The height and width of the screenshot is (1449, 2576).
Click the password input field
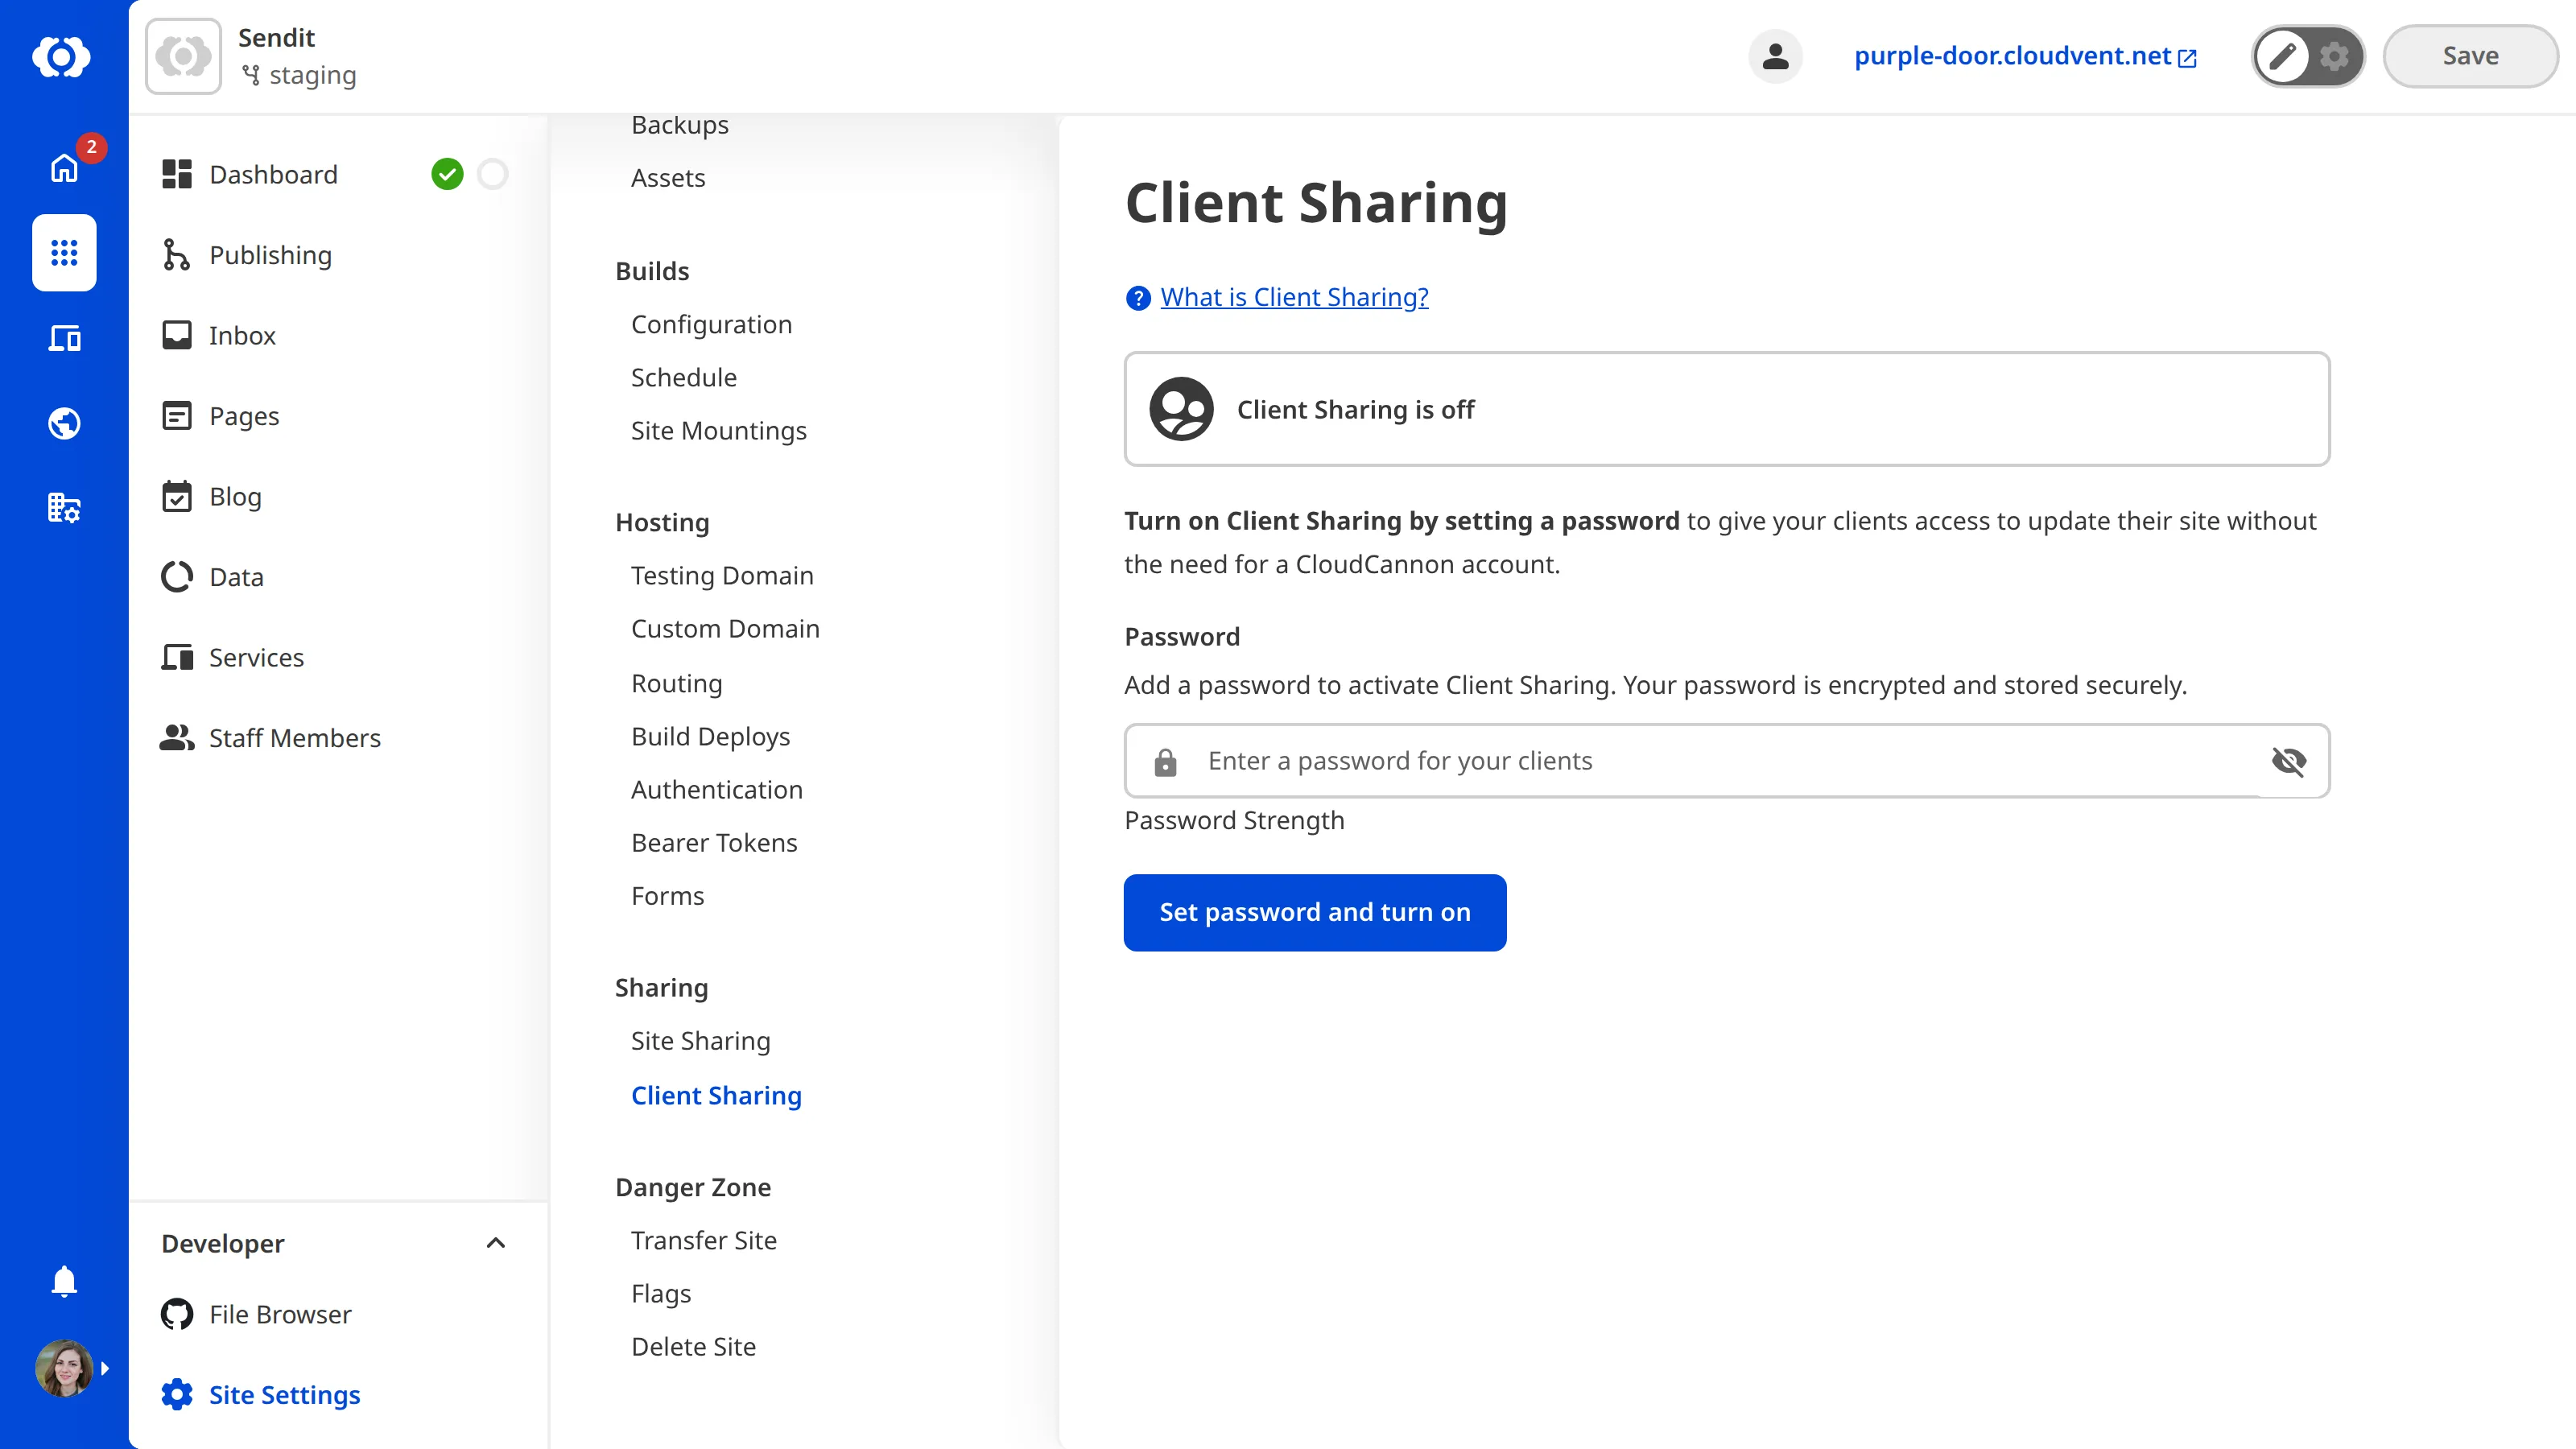(1700, 761)
